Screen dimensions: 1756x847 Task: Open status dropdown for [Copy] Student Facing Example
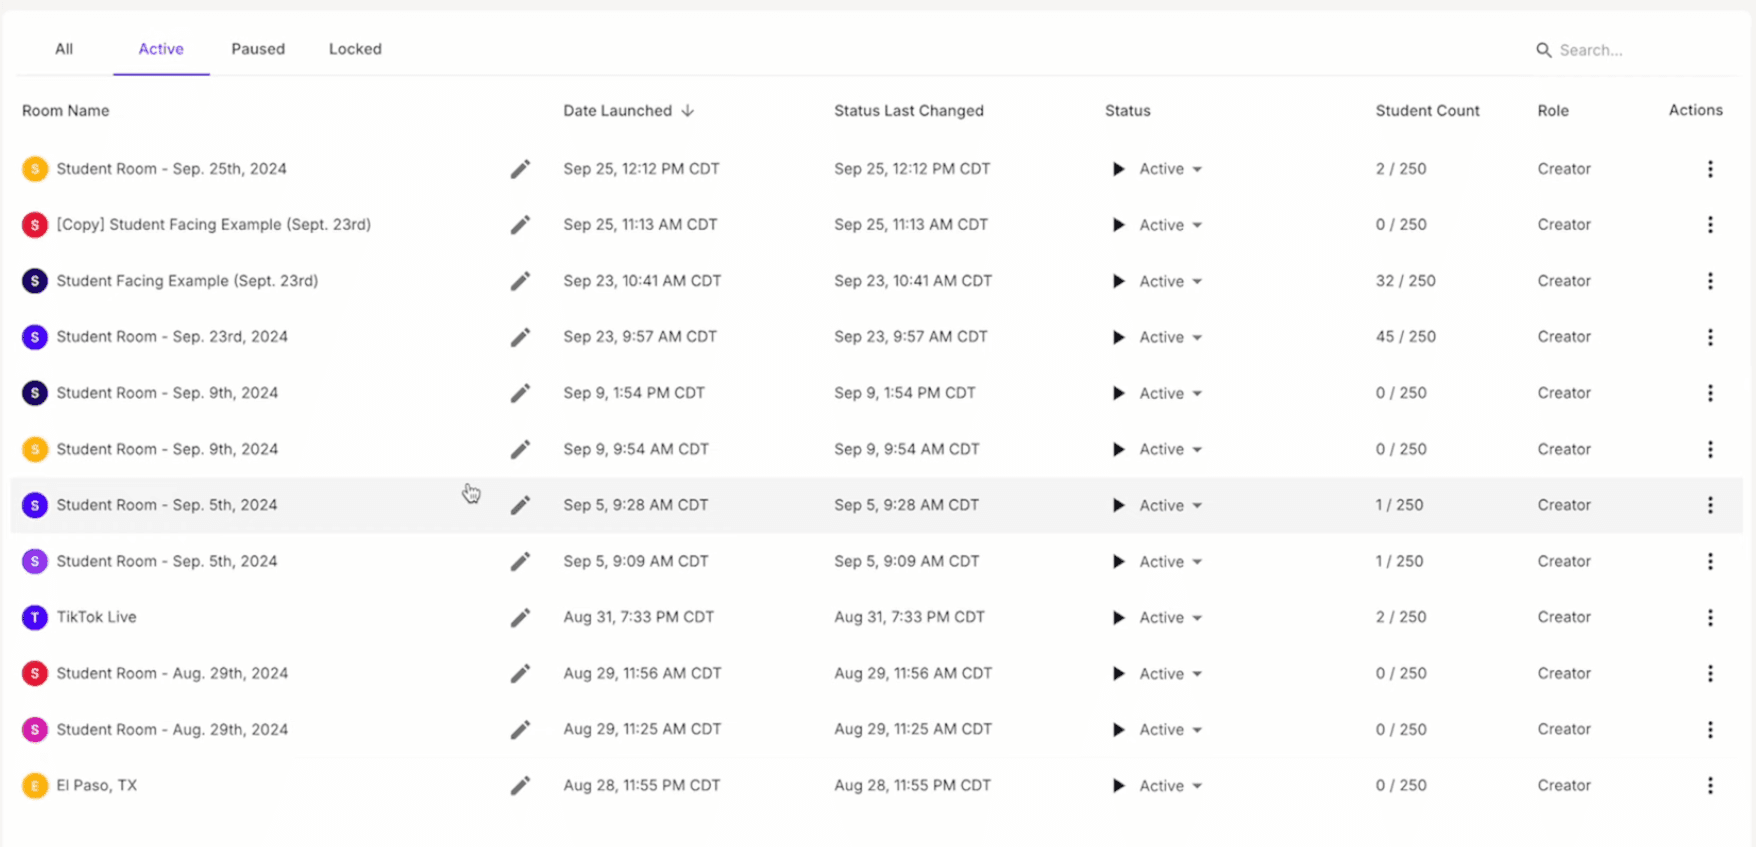1197,226
